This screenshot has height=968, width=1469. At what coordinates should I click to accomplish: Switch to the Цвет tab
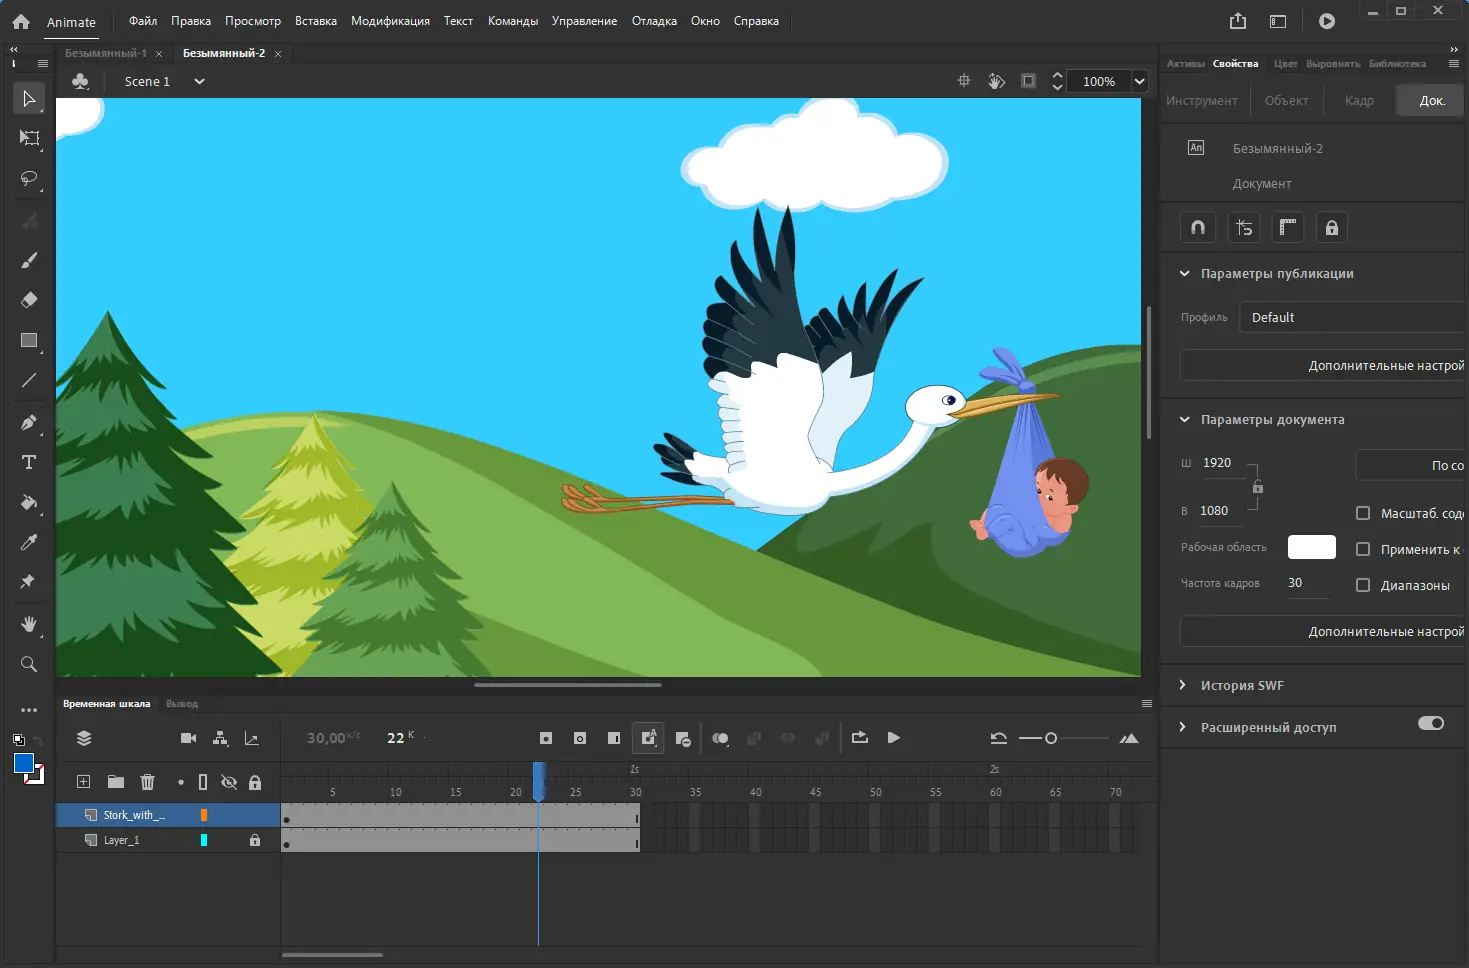pyautogui.click(x=1285, y=63)
